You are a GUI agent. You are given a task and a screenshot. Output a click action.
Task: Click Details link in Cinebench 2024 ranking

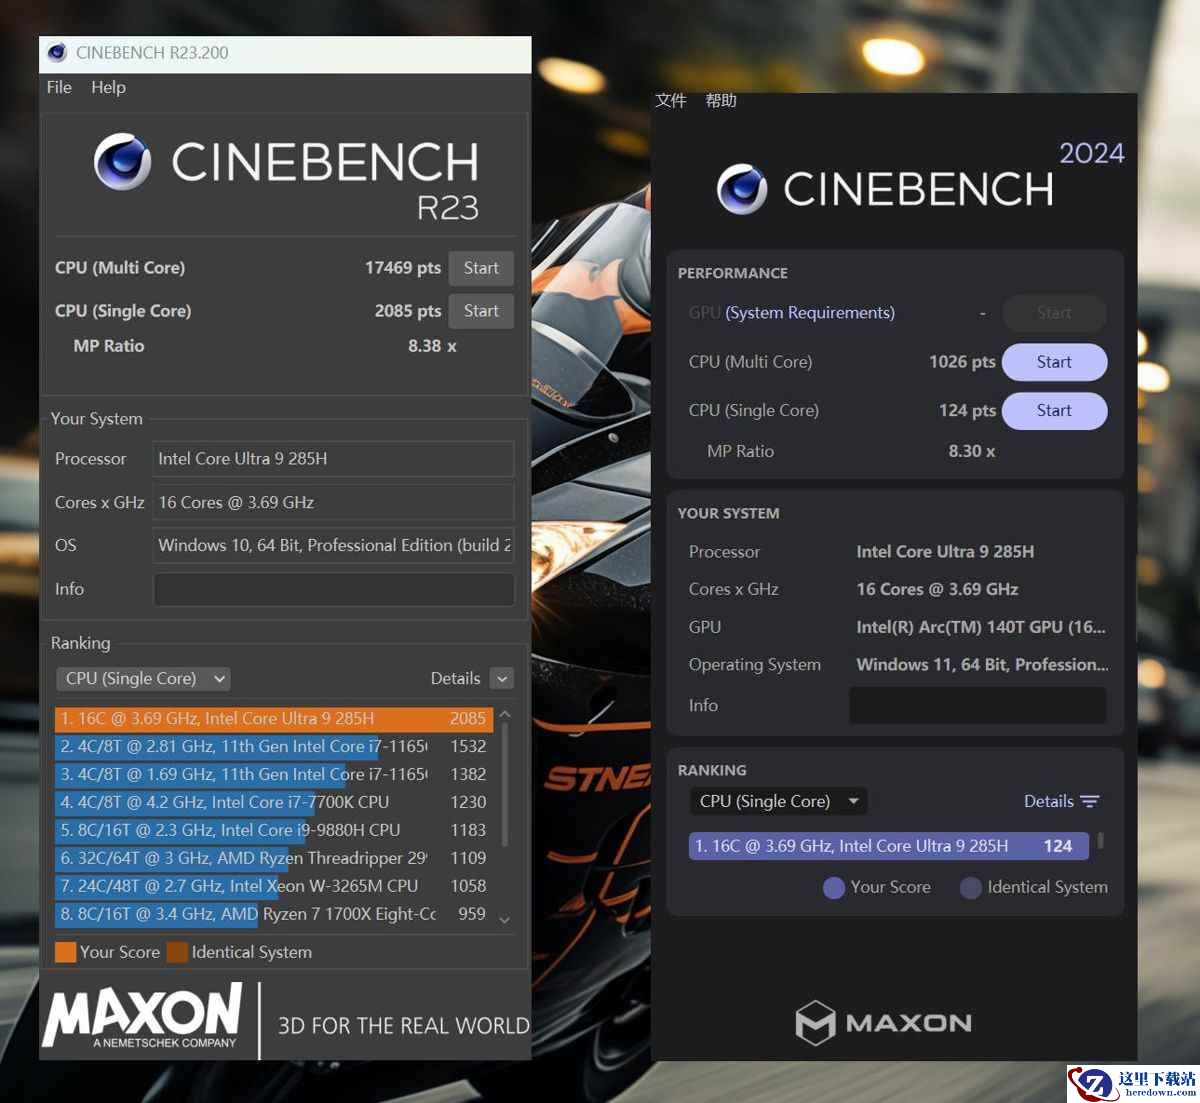tap(1048, 801)
